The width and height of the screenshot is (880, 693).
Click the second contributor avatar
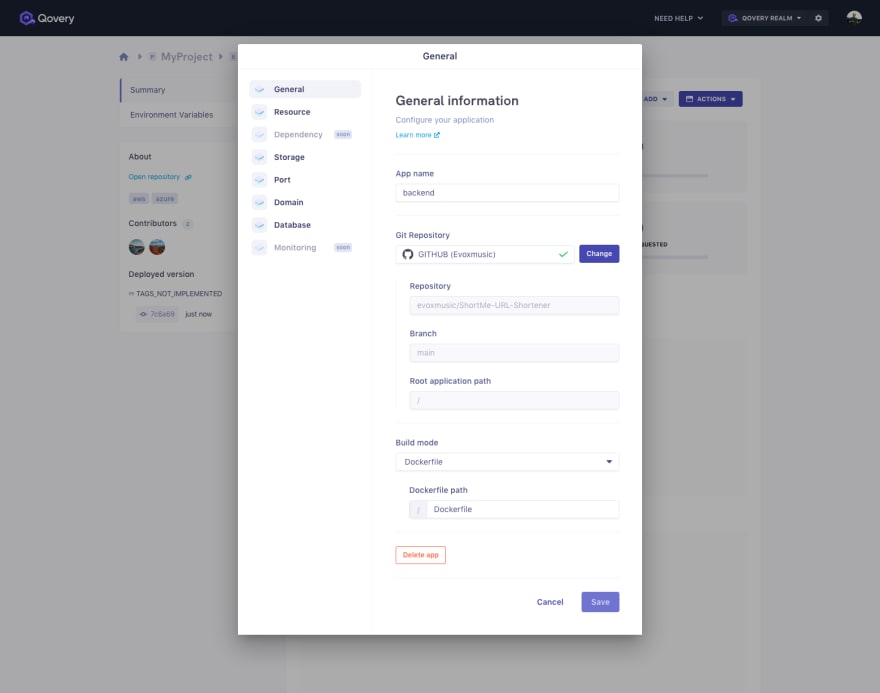pos(157,247)
